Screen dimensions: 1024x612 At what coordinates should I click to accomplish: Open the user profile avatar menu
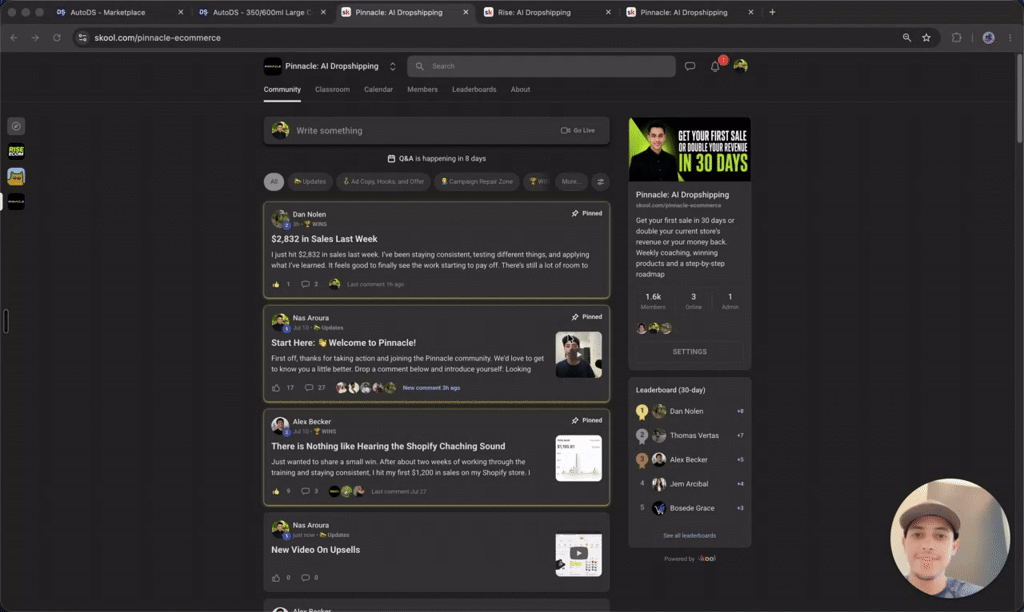point(741,66)
